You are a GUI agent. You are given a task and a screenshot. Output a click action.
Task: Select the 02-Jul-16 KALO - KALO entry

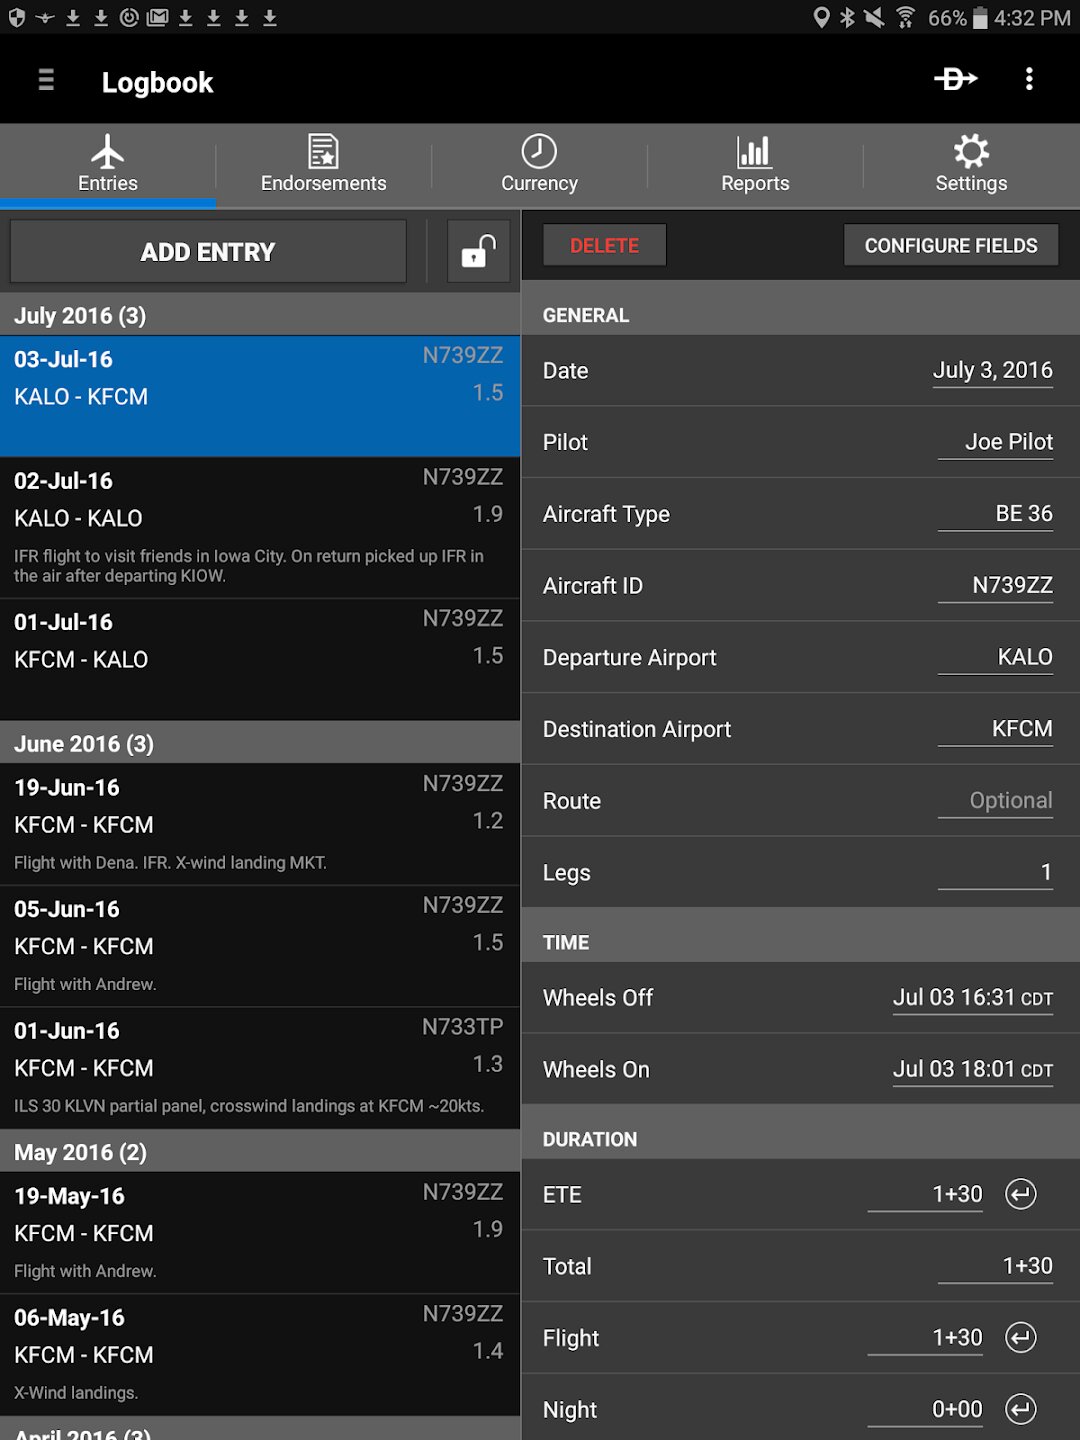point(260,528)
